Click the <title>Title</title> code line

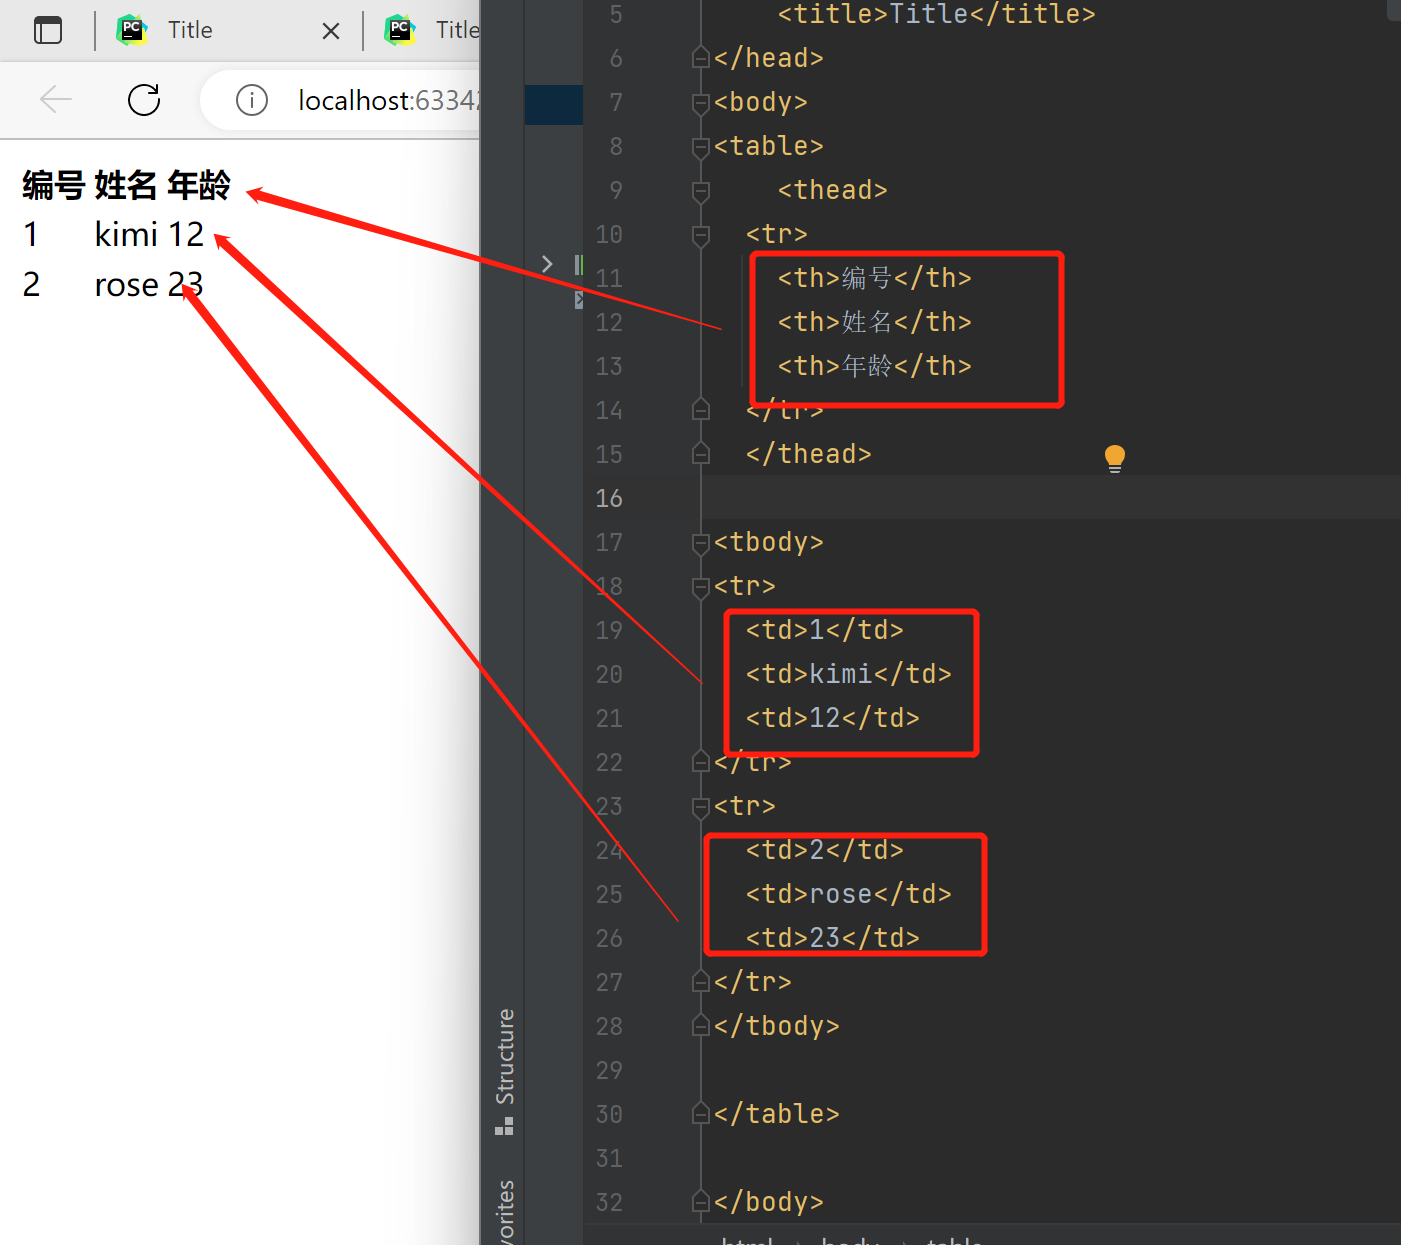pos(937,14)
